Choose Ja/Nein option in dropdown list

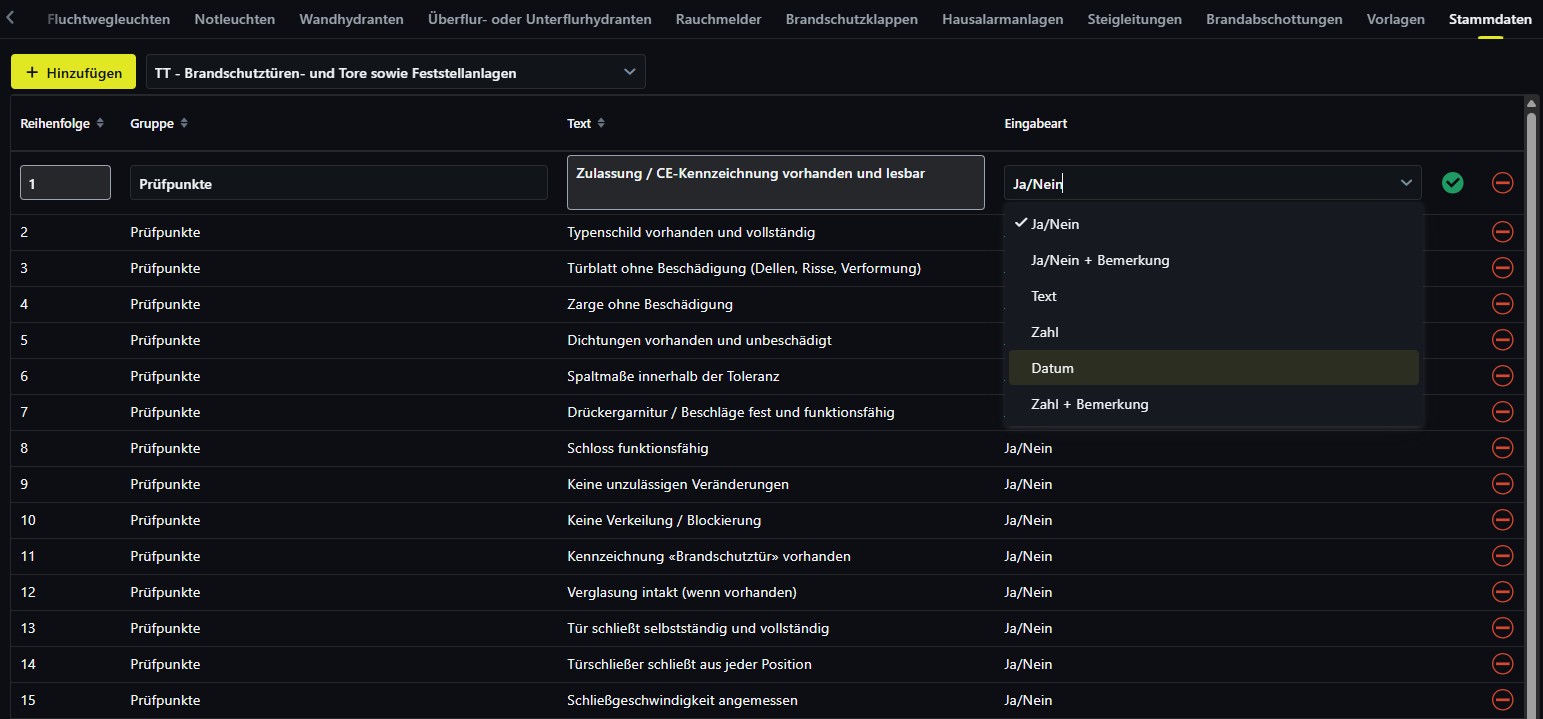click(1214, 224)
